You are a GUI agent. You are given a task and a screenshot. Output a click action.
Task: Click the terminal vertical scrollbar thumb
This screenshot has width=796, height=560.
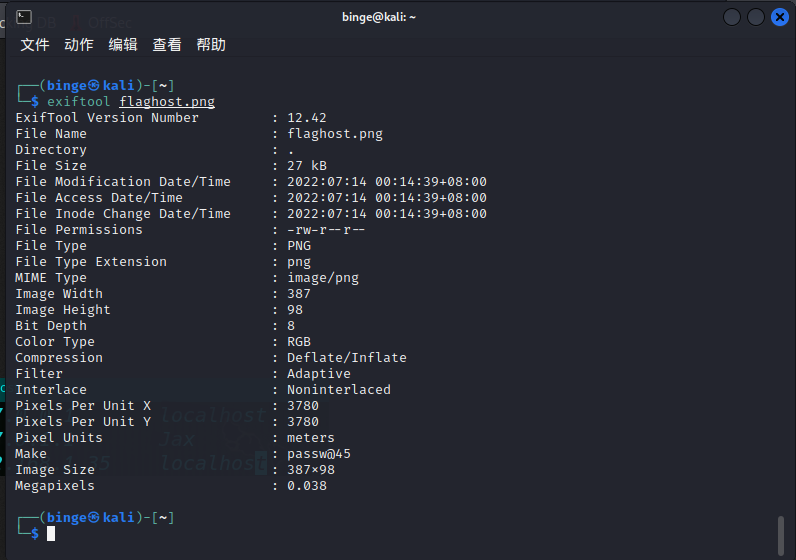coord(781,536)
